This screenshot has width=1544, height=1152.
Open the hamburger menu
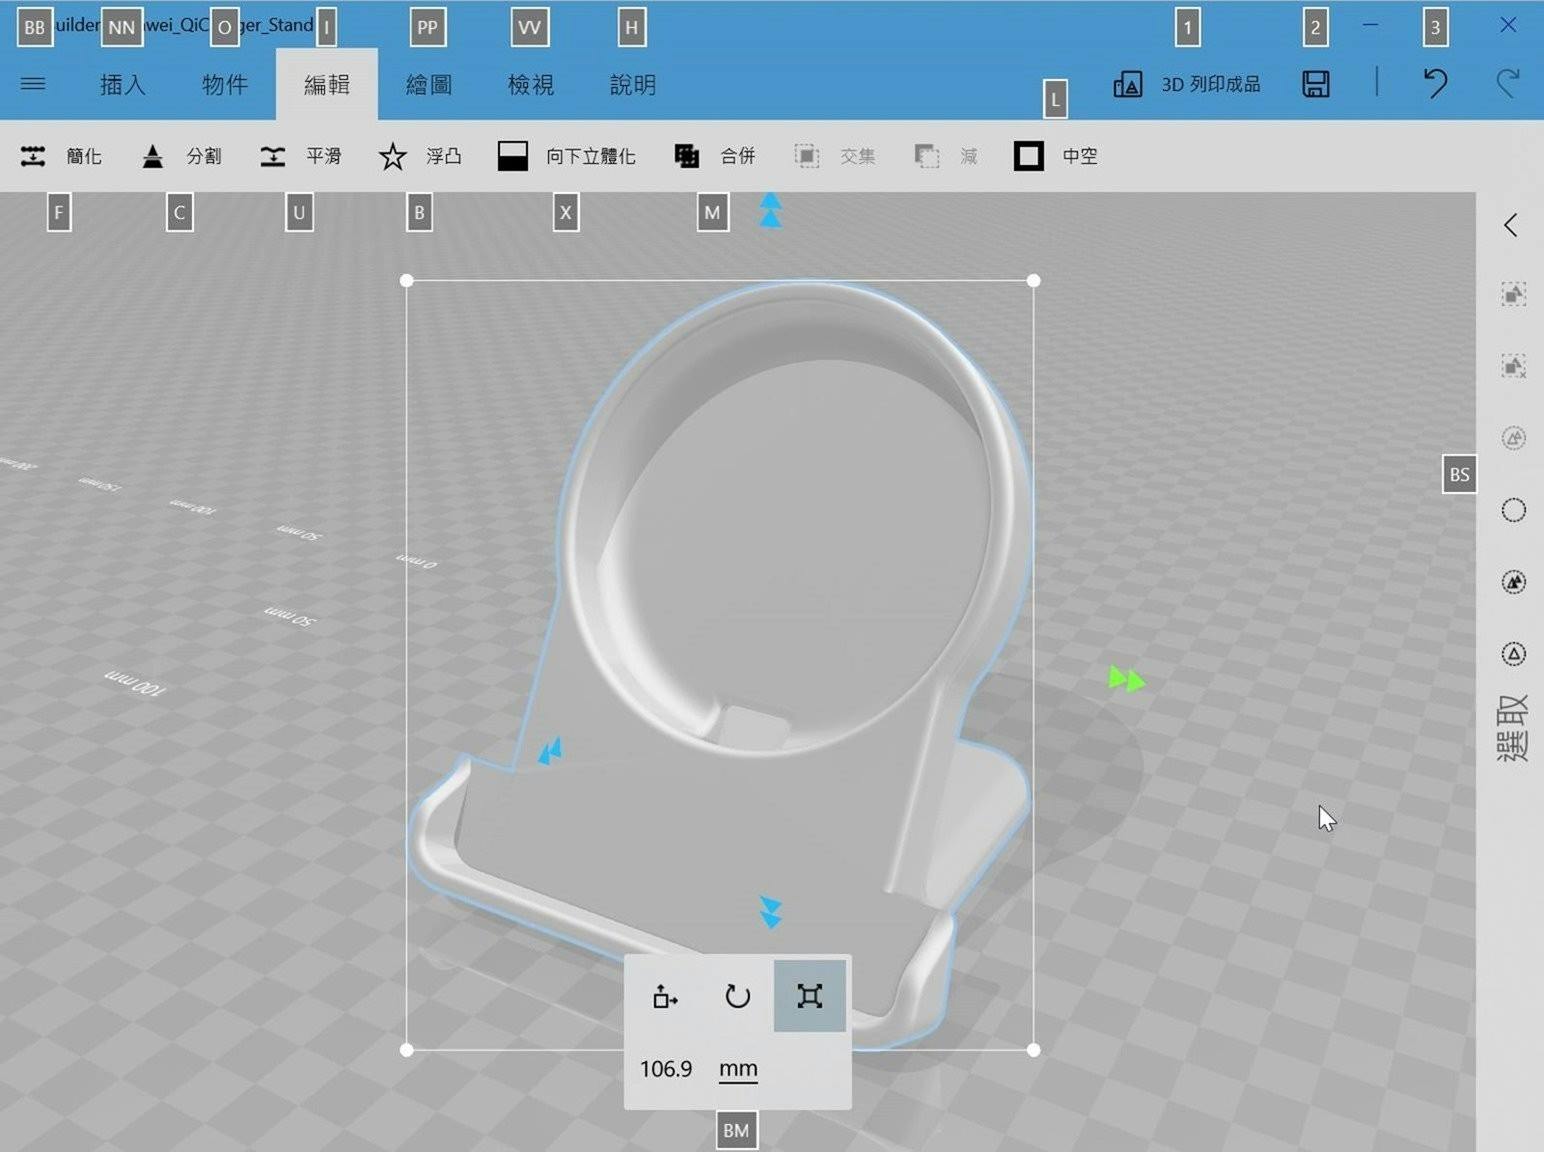click(33, 84)
